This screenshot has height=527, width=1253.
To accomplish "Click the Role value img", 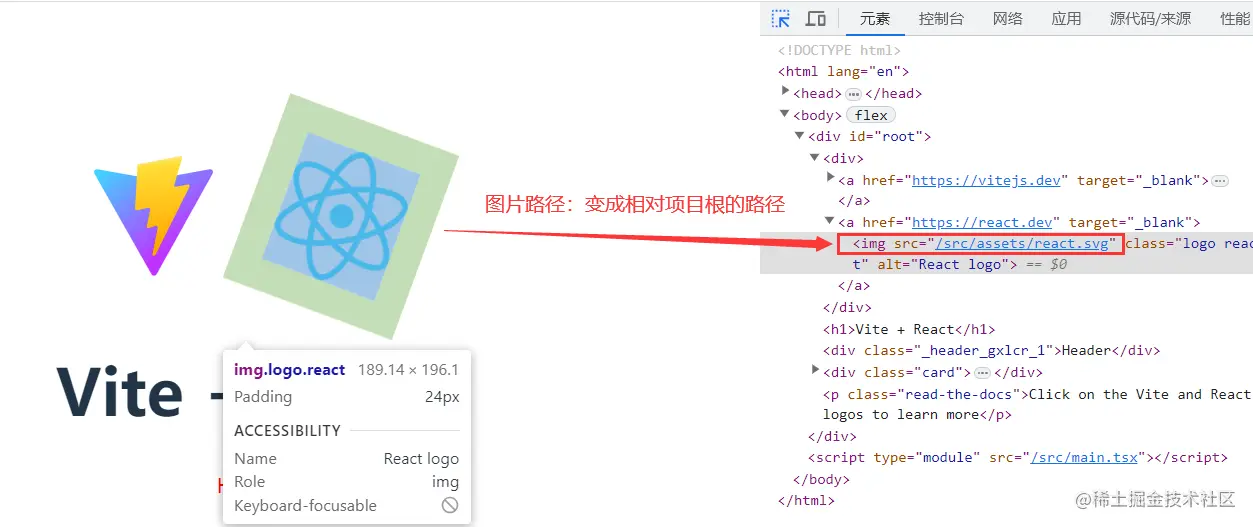I will click(445, 482).
